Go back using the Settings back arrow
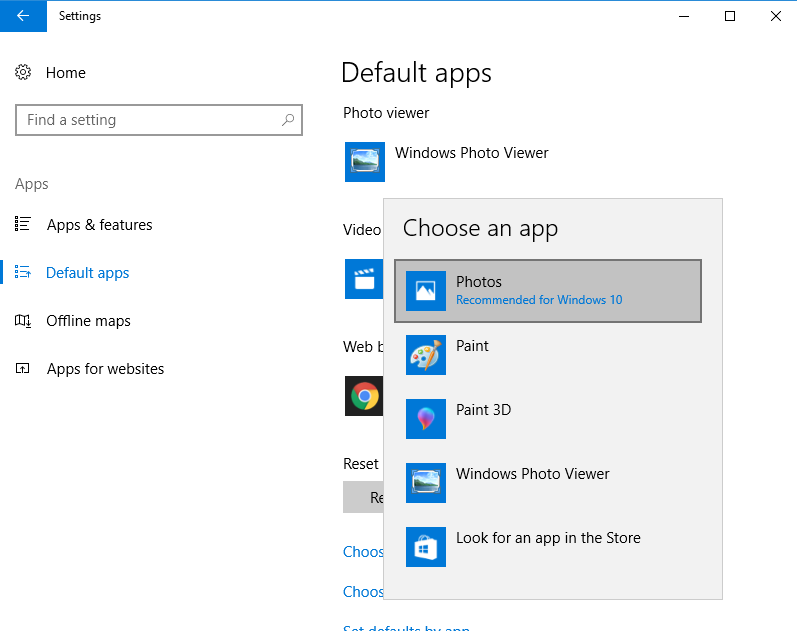The height and width of the screenshot is (631, 797). pyautogui.click(x=23, y=16)
